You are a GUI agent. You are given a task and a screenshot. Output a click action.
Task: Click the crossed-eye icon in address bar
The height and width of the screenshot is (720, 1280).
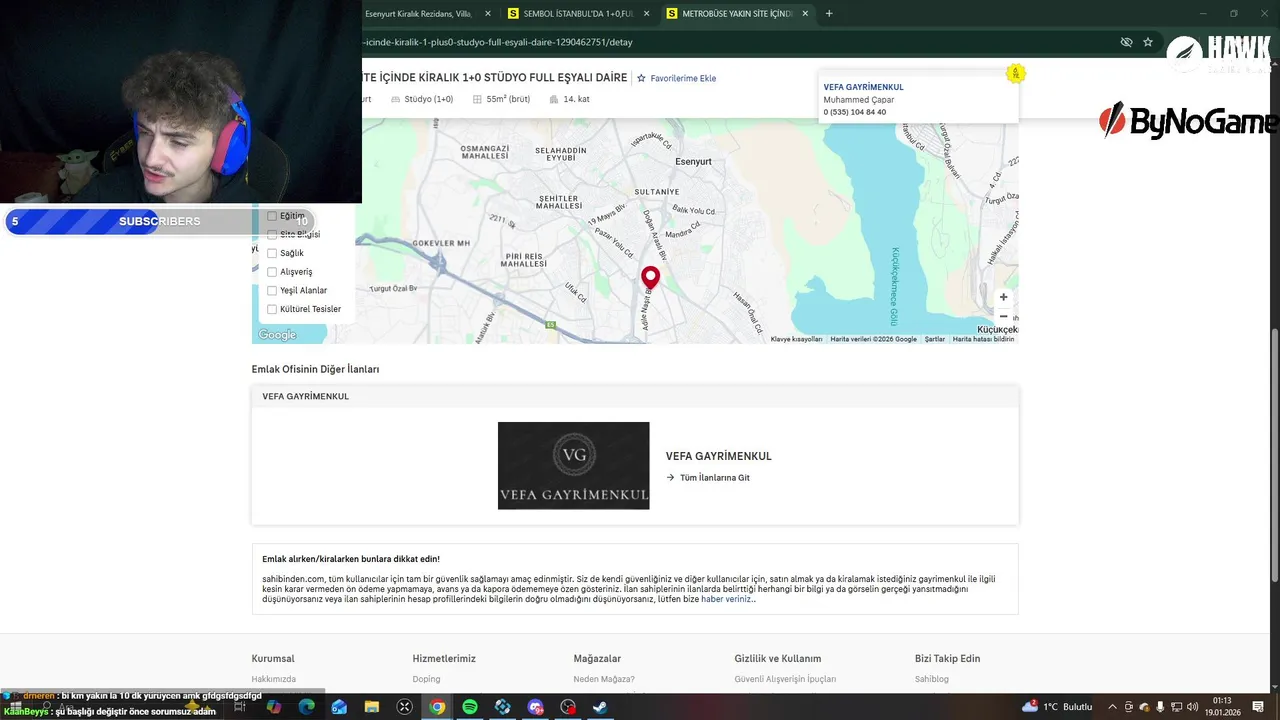click(x=1126, y=42)
